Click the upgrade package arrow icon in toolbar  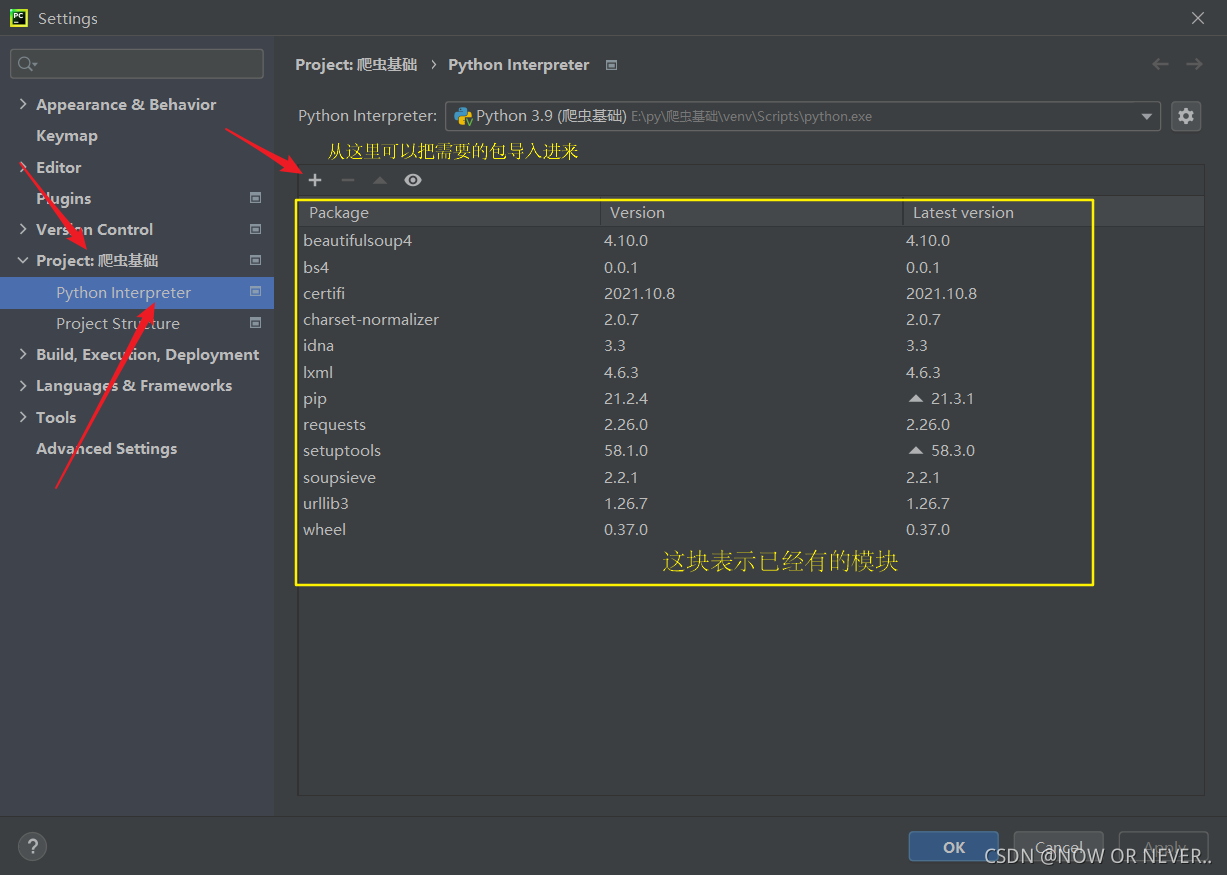(380, 180)
